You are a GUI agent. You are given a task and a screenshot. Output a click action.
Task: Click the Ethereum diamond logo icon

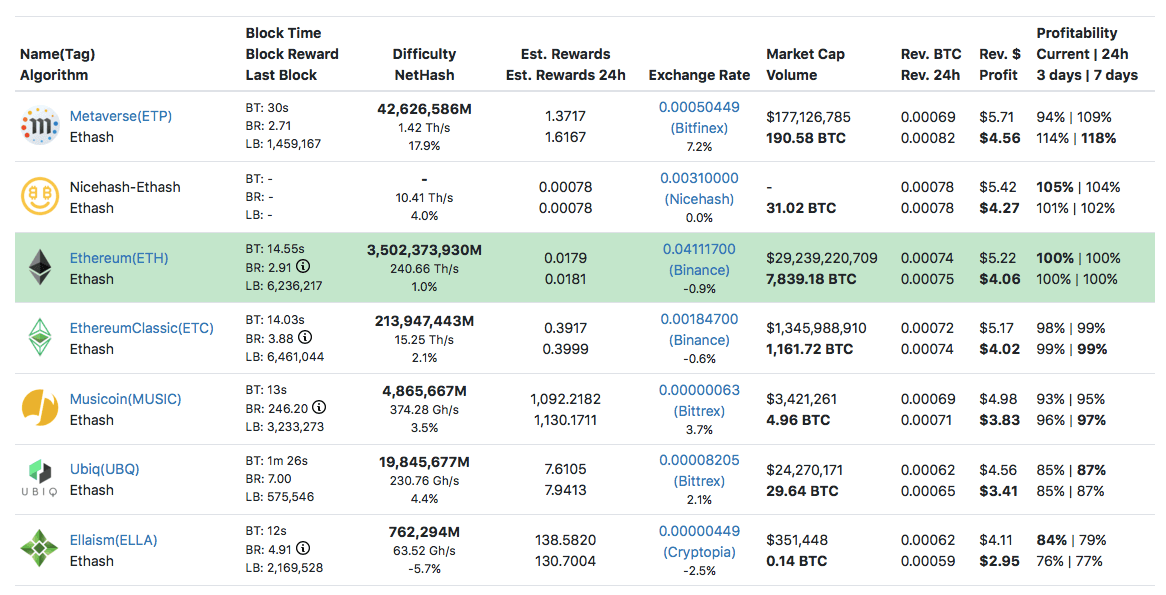click(x=40, y=268)
